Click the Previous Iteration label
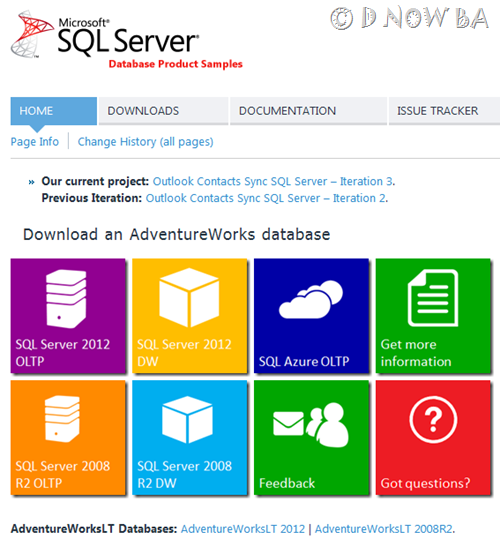Screen dimensions: 500x539 (x=92, y=198)
